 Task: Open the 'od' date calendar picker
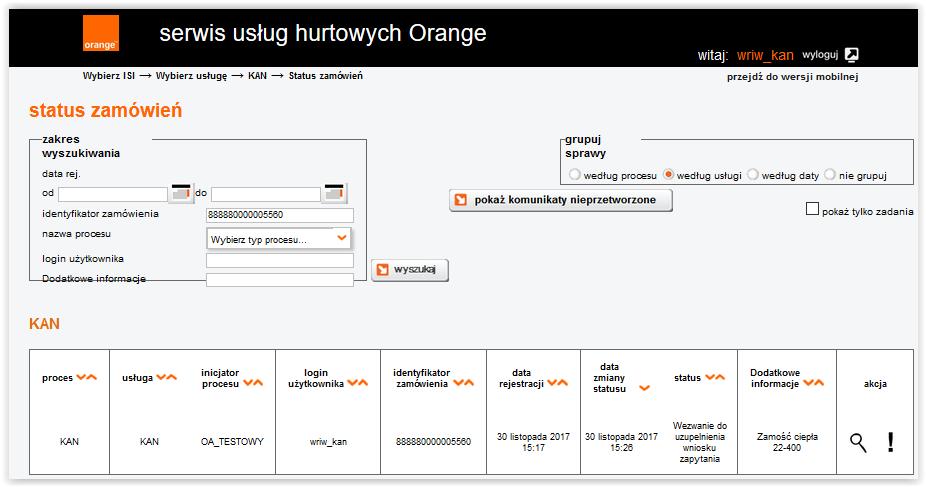tap(181, 192)
